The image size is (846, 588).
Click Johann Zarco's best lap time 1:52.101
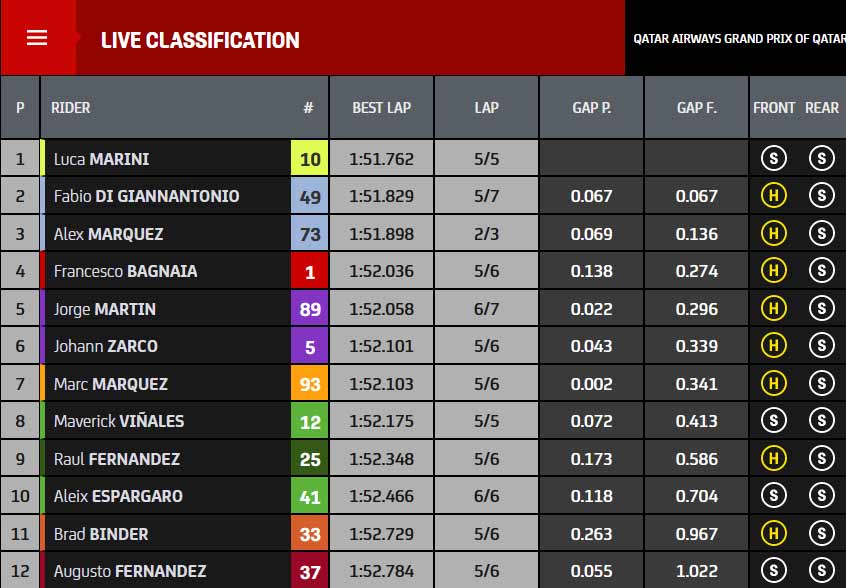[381, 346]
